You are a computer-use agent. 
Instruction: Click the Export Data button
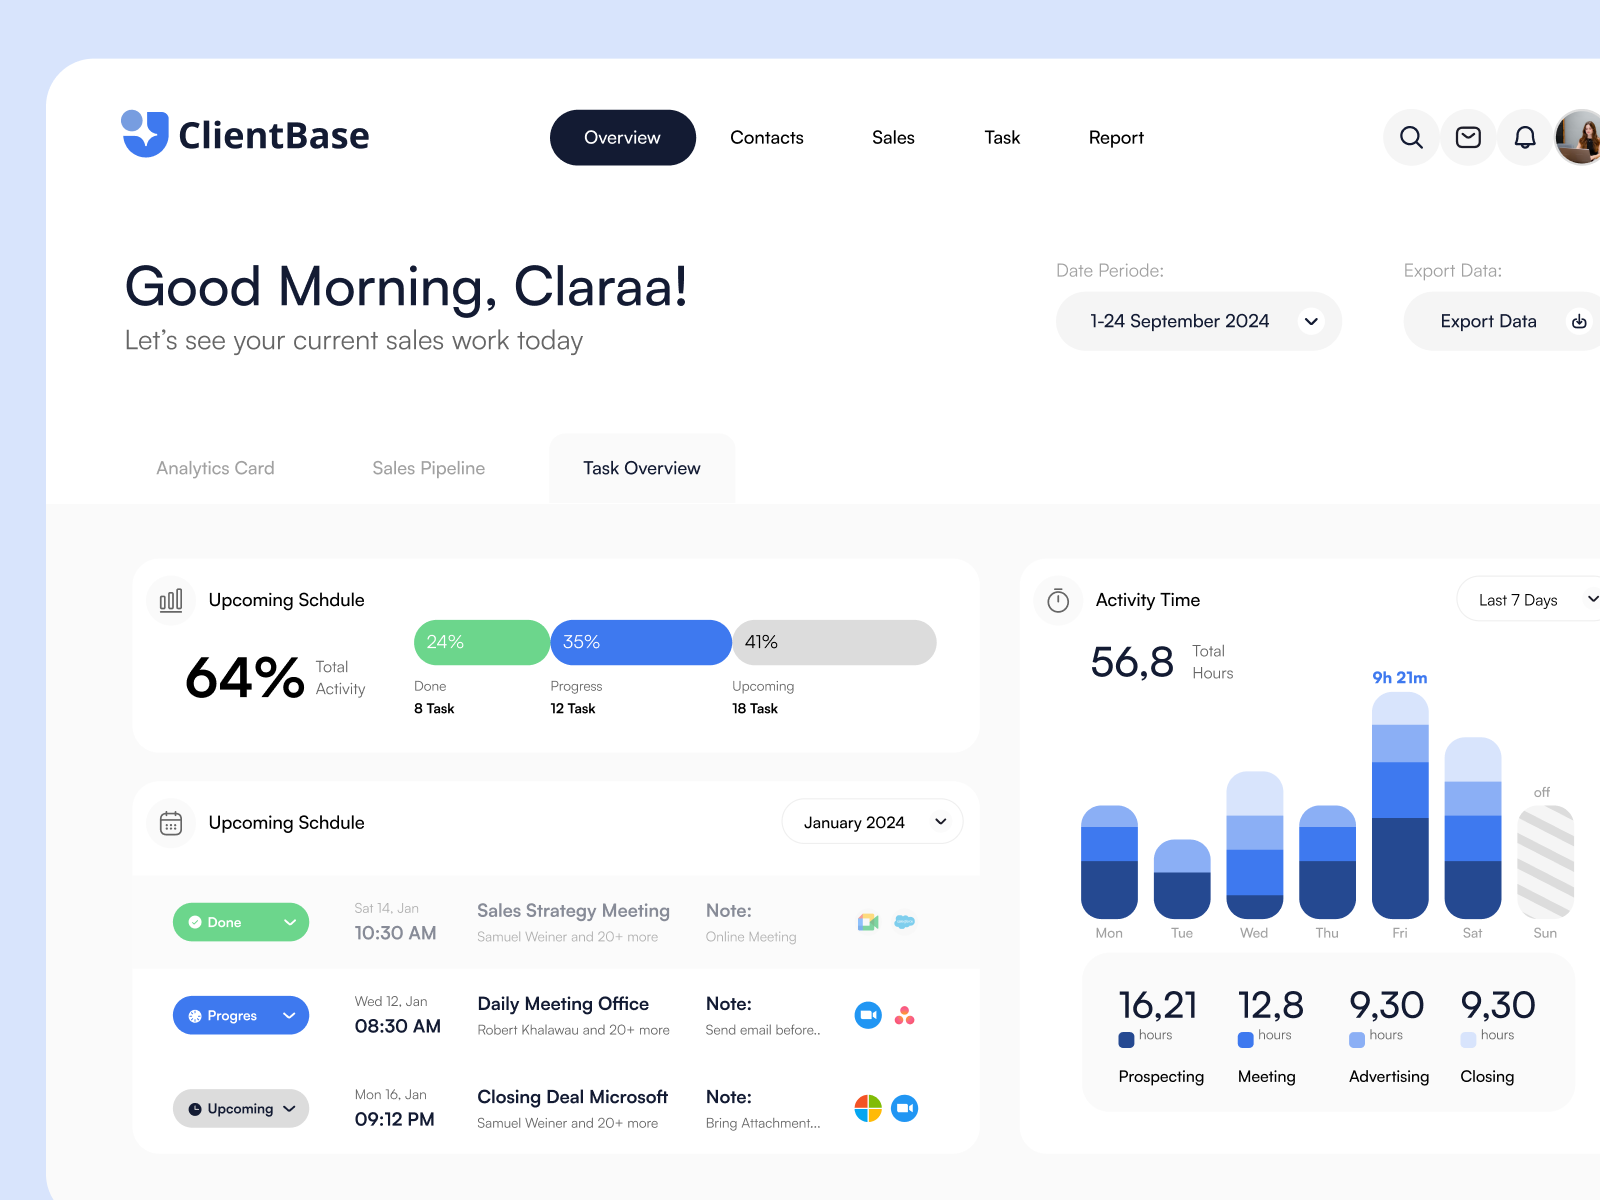click(1488, 321)
